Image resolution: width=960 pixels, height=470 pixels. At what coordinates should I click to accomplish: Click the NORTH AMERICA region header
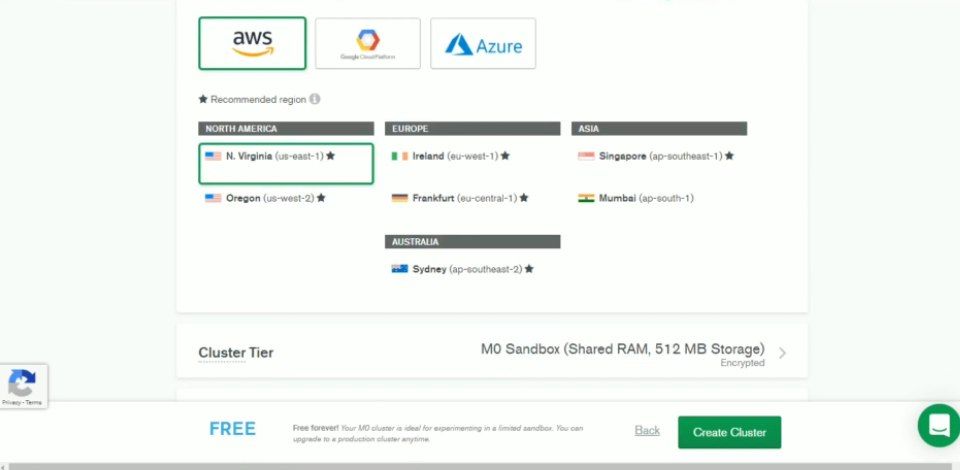286,129
